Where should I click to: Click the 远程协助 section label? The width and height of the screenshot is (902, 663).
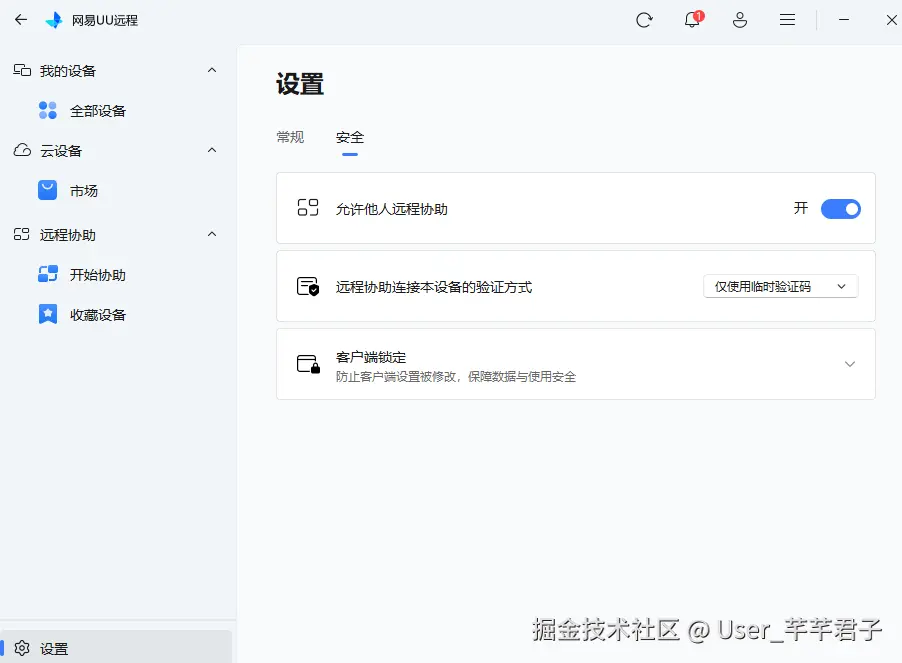tap(67, 235)
